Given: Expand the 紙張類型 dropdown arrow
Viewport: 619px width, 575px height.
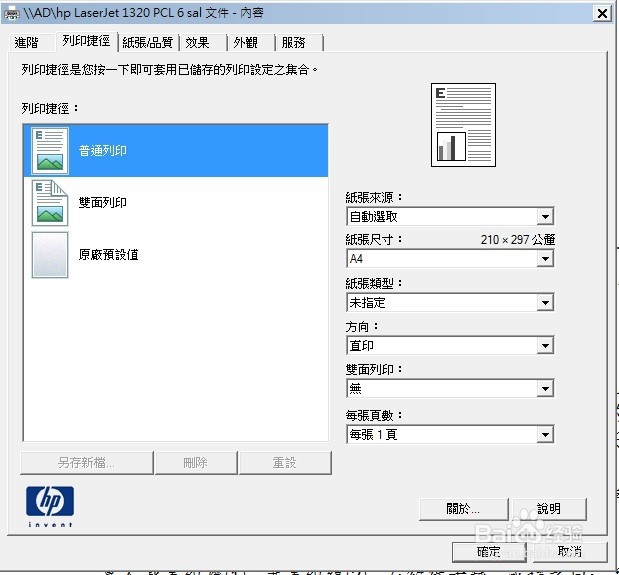Looking at the screenshot, I should [x=545, y=303].
